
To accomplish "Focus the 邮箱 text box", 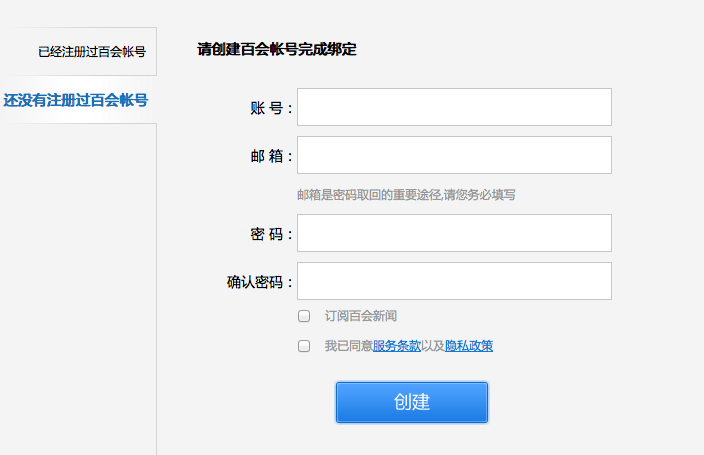I will pyautogui.click(x=454, y=155).
